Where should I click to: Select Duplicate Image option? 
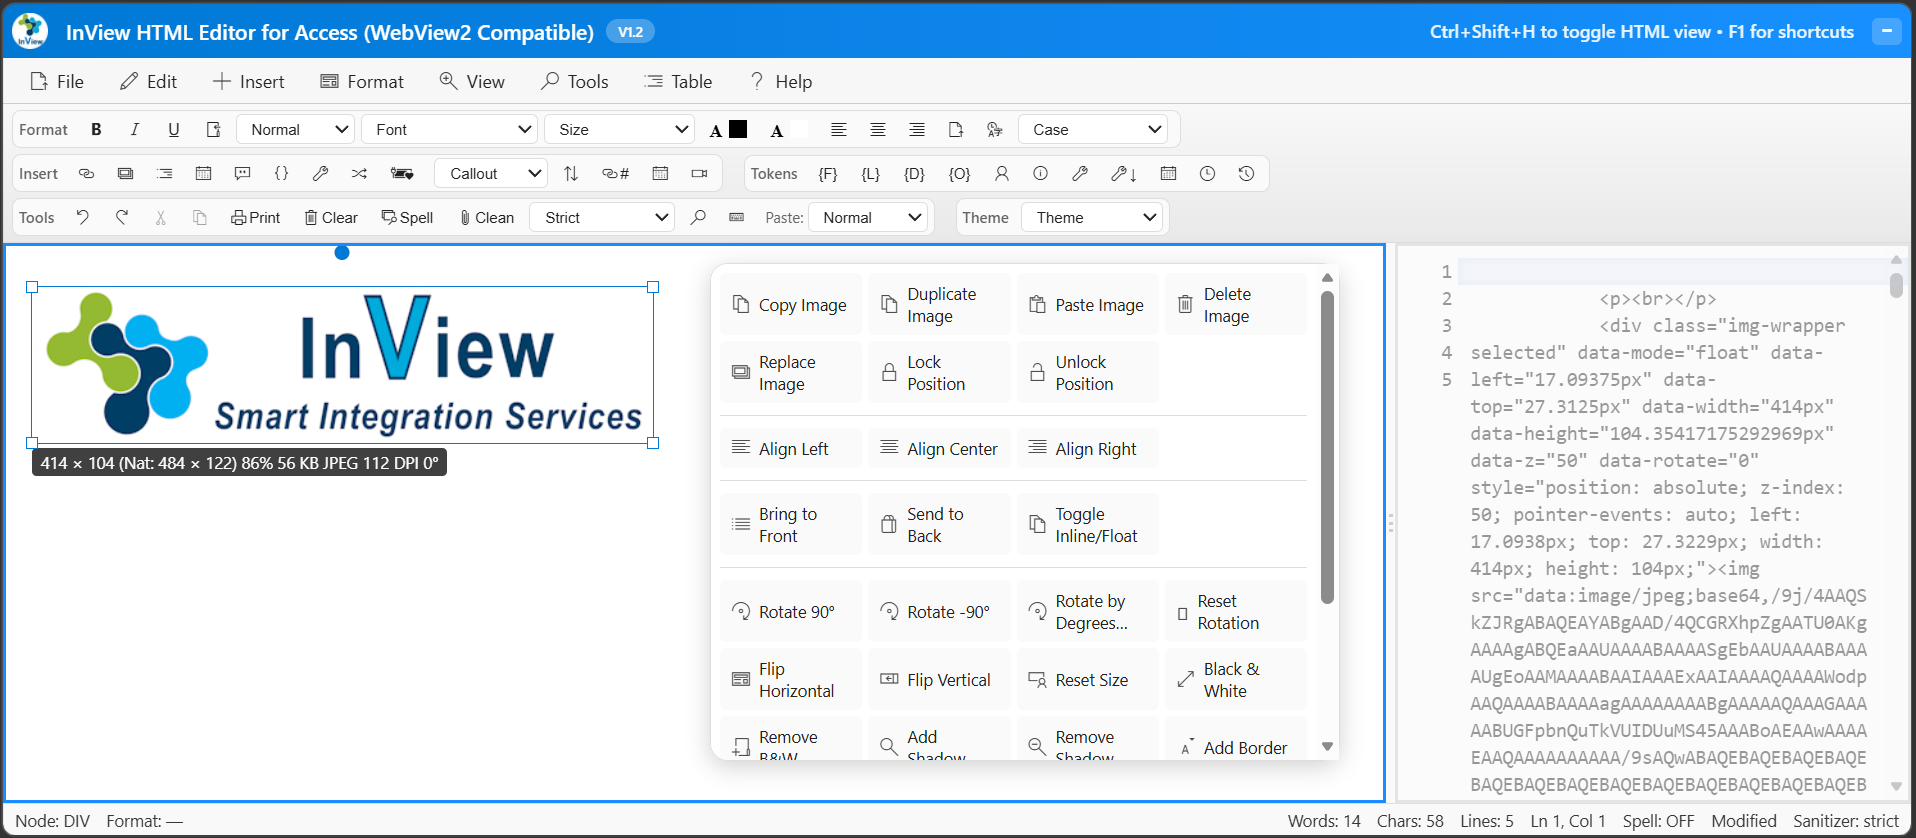[x=939, y=305]
